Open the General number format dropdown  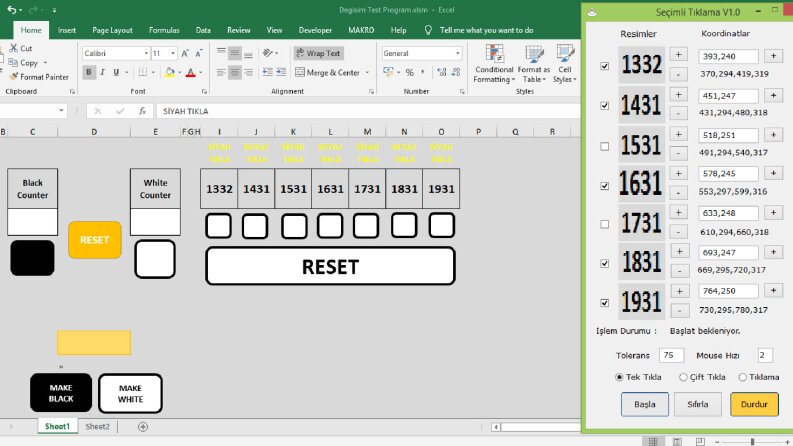pyautogui.click(x=458, y=53)
